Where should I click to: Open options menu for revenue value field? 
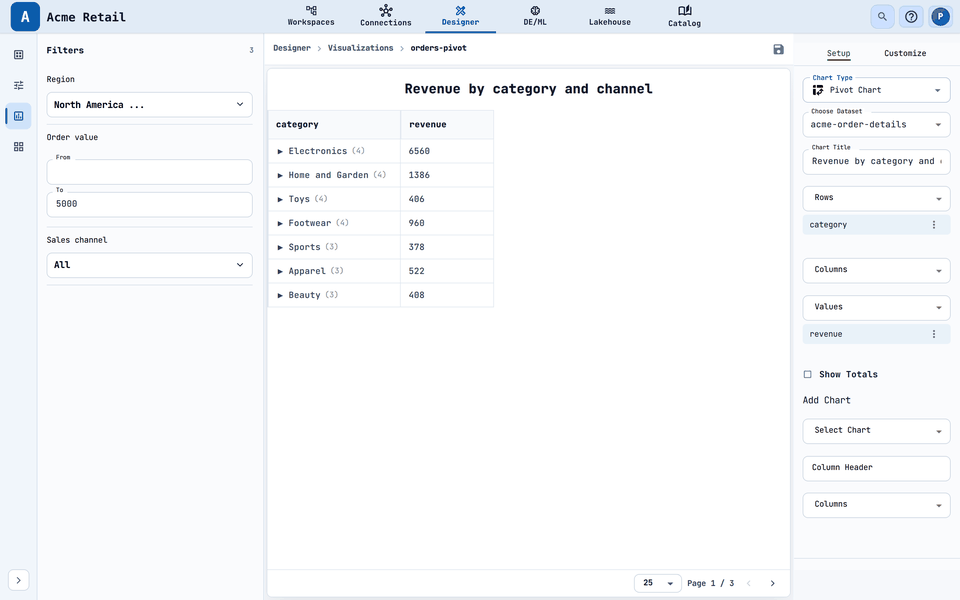(x=934, y=334)
